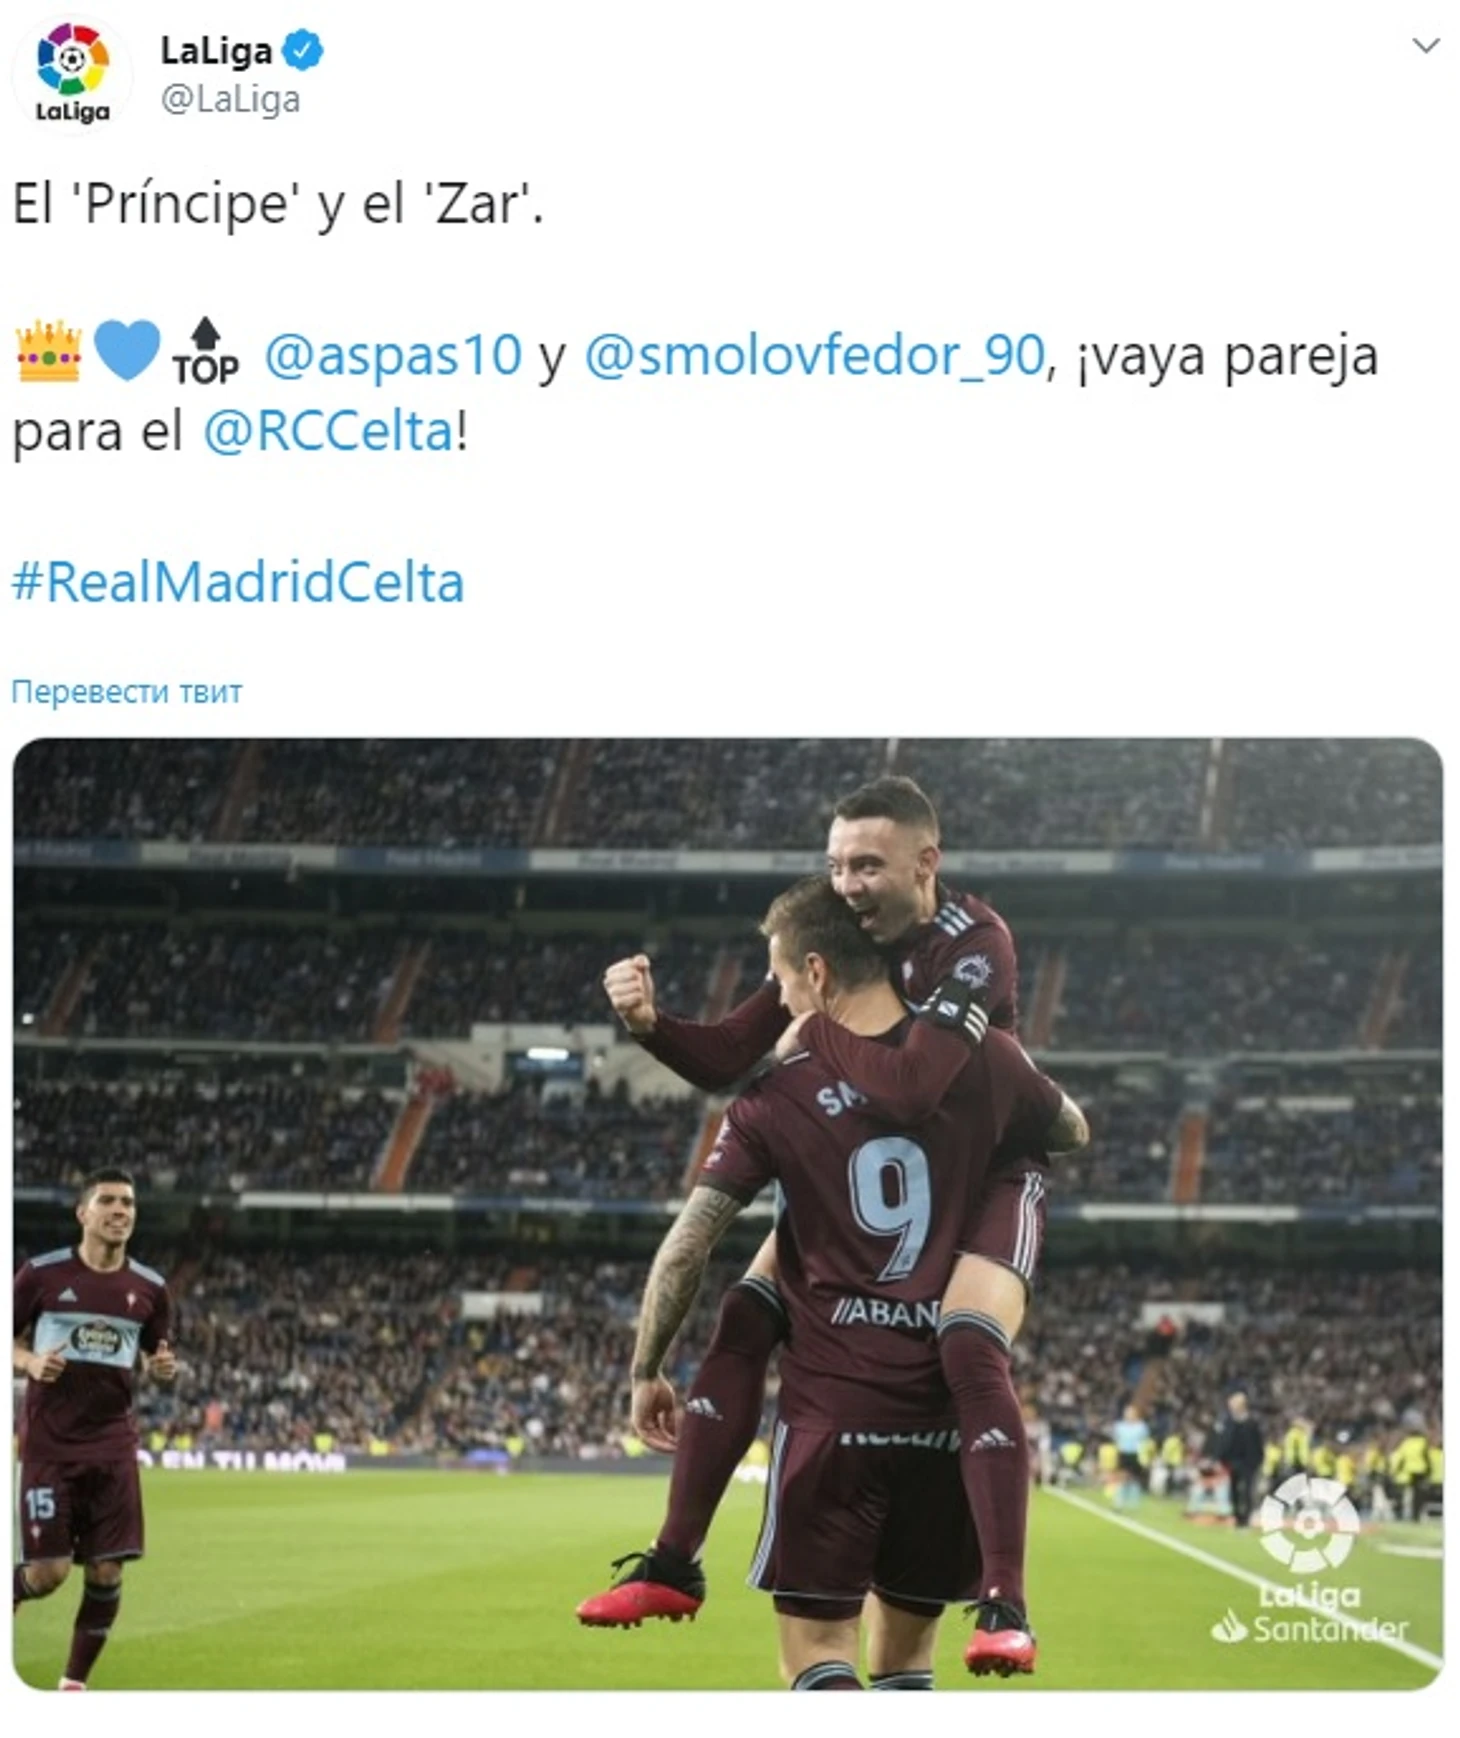The width and height of the screenshot is (1460, 1738).
Task: Click the blue verified badge
Action: pos(303,50)
